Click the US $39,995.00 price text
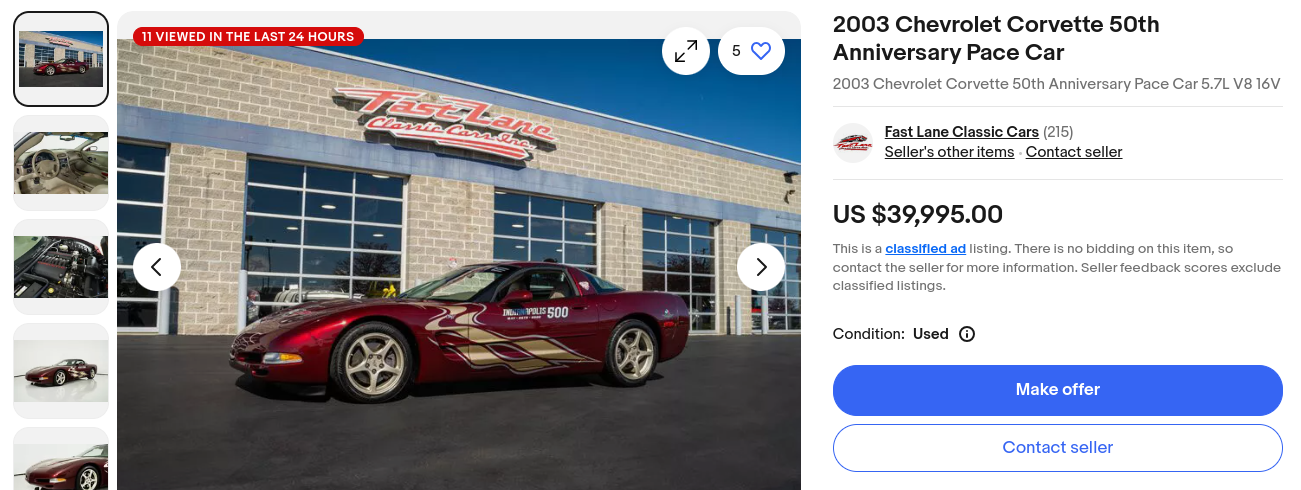The height and width of the screenshot is (490, 1301). click(x=918, y=215)
